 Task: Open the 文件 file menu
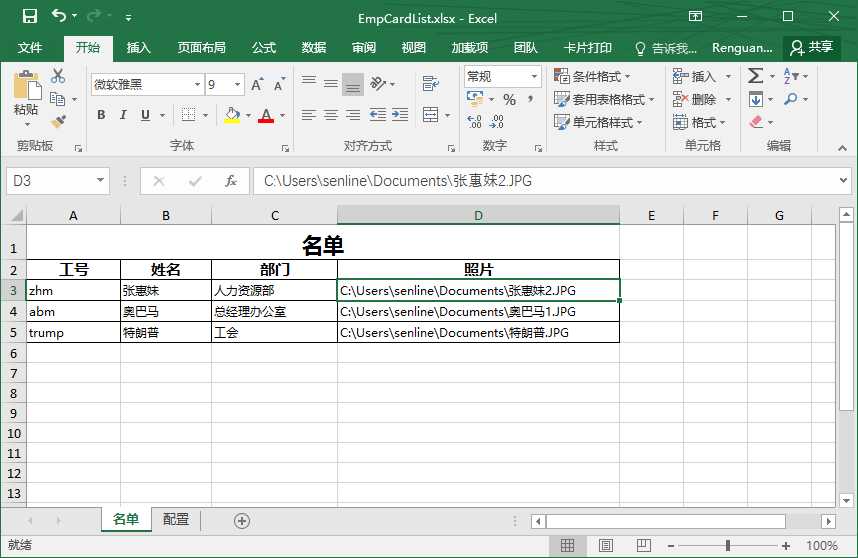point(30,48)
